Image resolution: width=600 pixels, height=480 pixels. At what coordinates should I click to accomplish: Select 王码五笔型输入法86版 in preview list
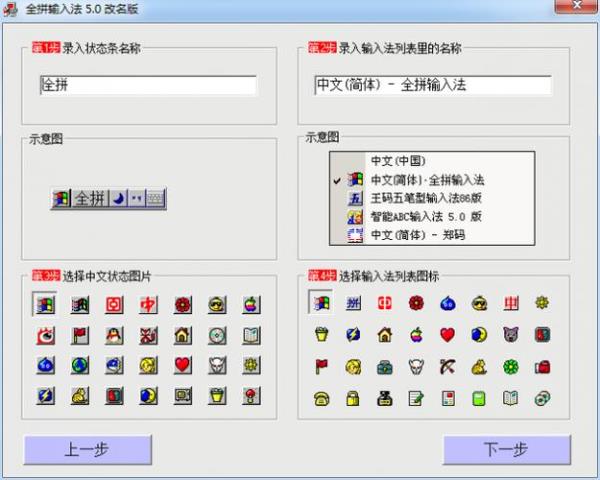click(x=427, y=198)
